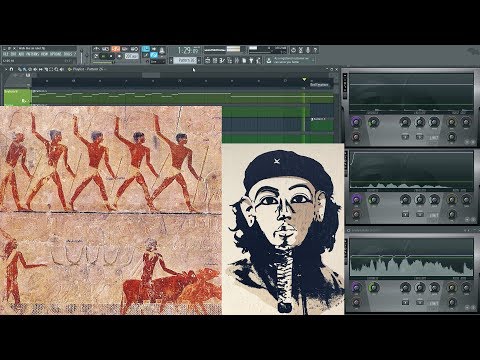Click the page icon after the mixer icon
Viewport: 480px width, 360px height.
244,60
